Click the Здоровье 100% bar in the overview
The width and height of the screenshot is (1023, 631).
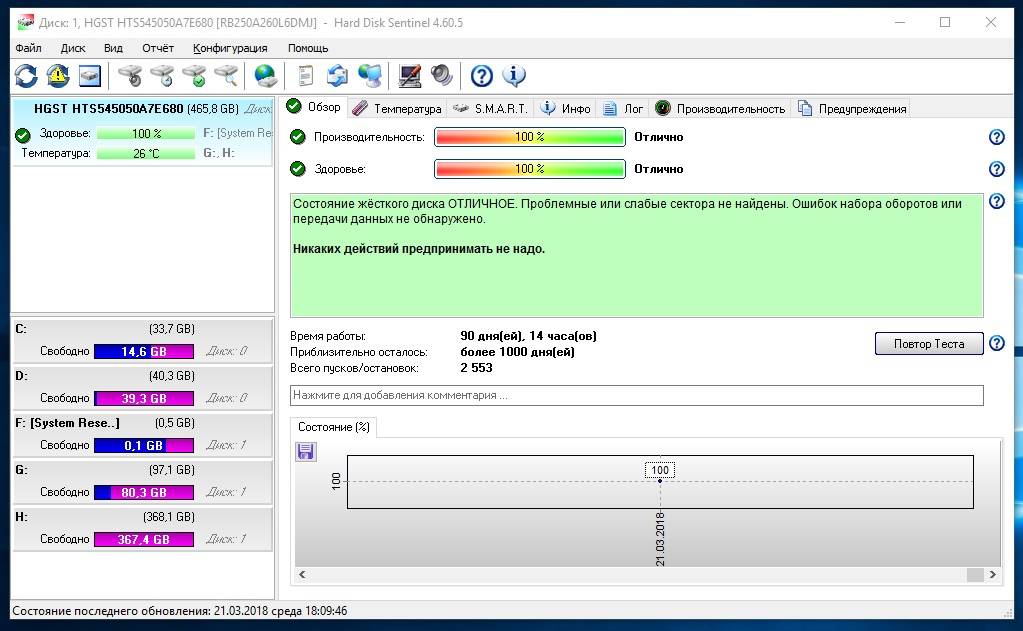(x=529, y=169)
